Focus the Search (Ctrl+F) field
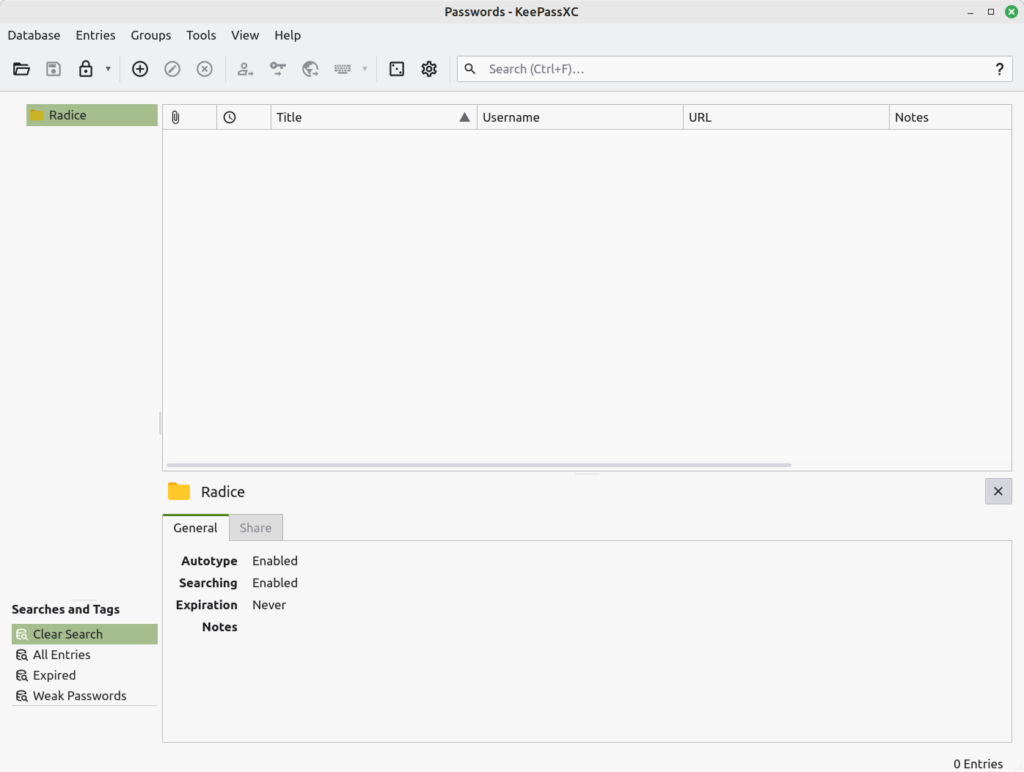The width and height of the screenshot is (1024, 772). pyautogui.click(x=735, y=69)
